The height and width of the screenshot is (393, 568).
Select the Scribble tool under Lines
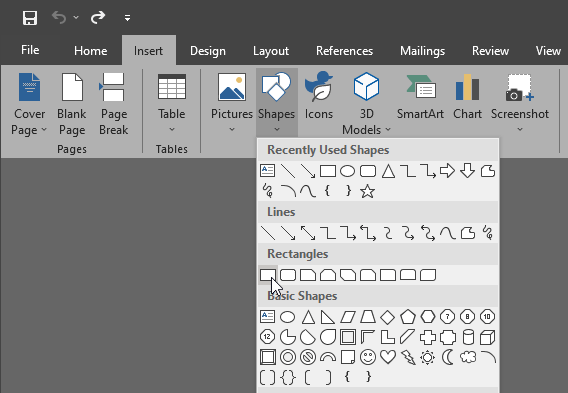[x=488, y=233]
